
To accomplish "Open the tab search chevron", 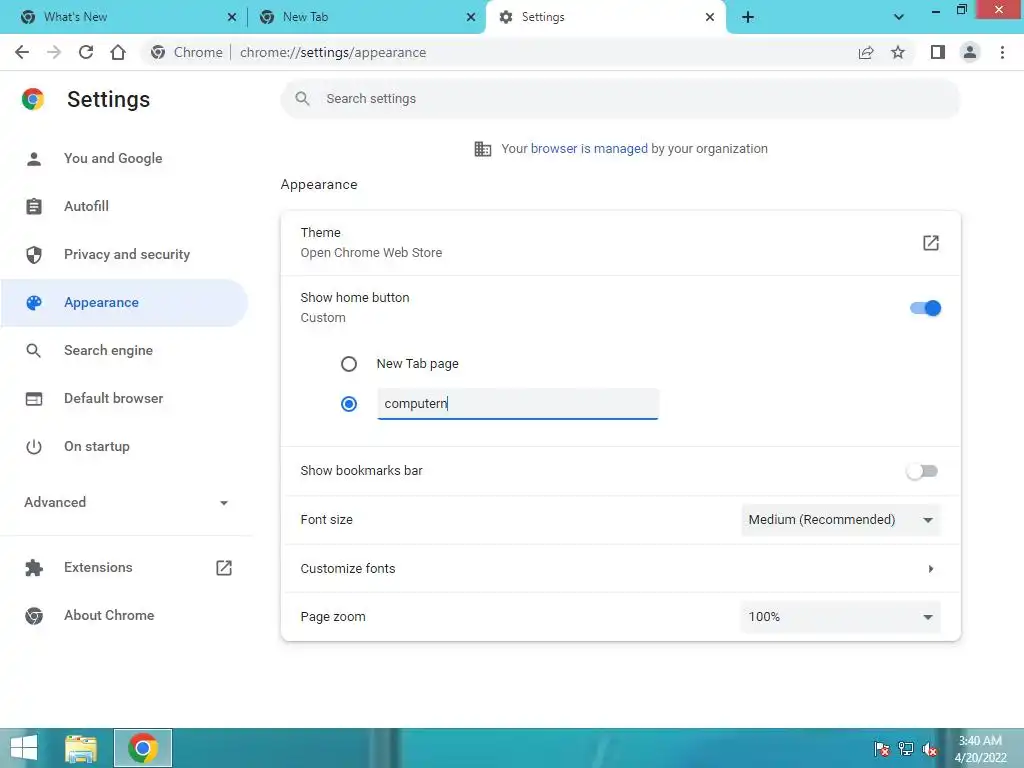I will pos(899,17).
